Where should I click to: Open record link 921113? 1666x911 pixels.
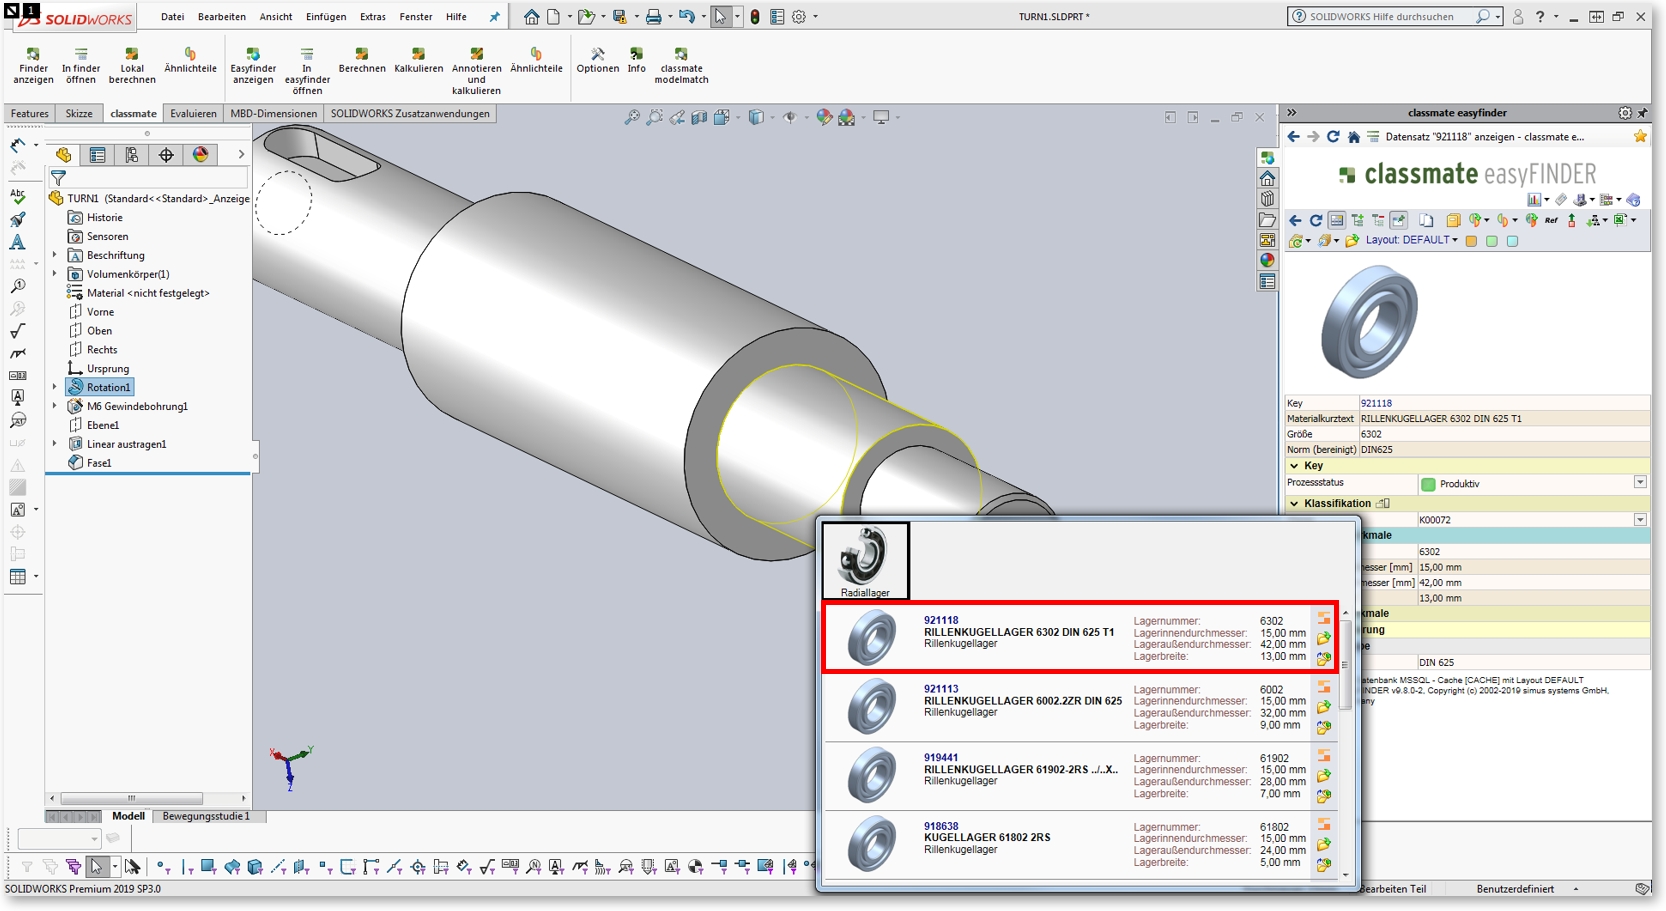pos(941,689)
